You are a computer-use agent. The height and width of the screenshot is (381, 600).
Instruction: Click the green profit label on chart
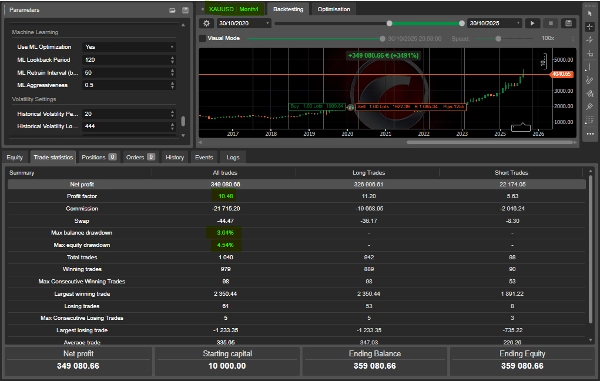[x=383, y=56]
